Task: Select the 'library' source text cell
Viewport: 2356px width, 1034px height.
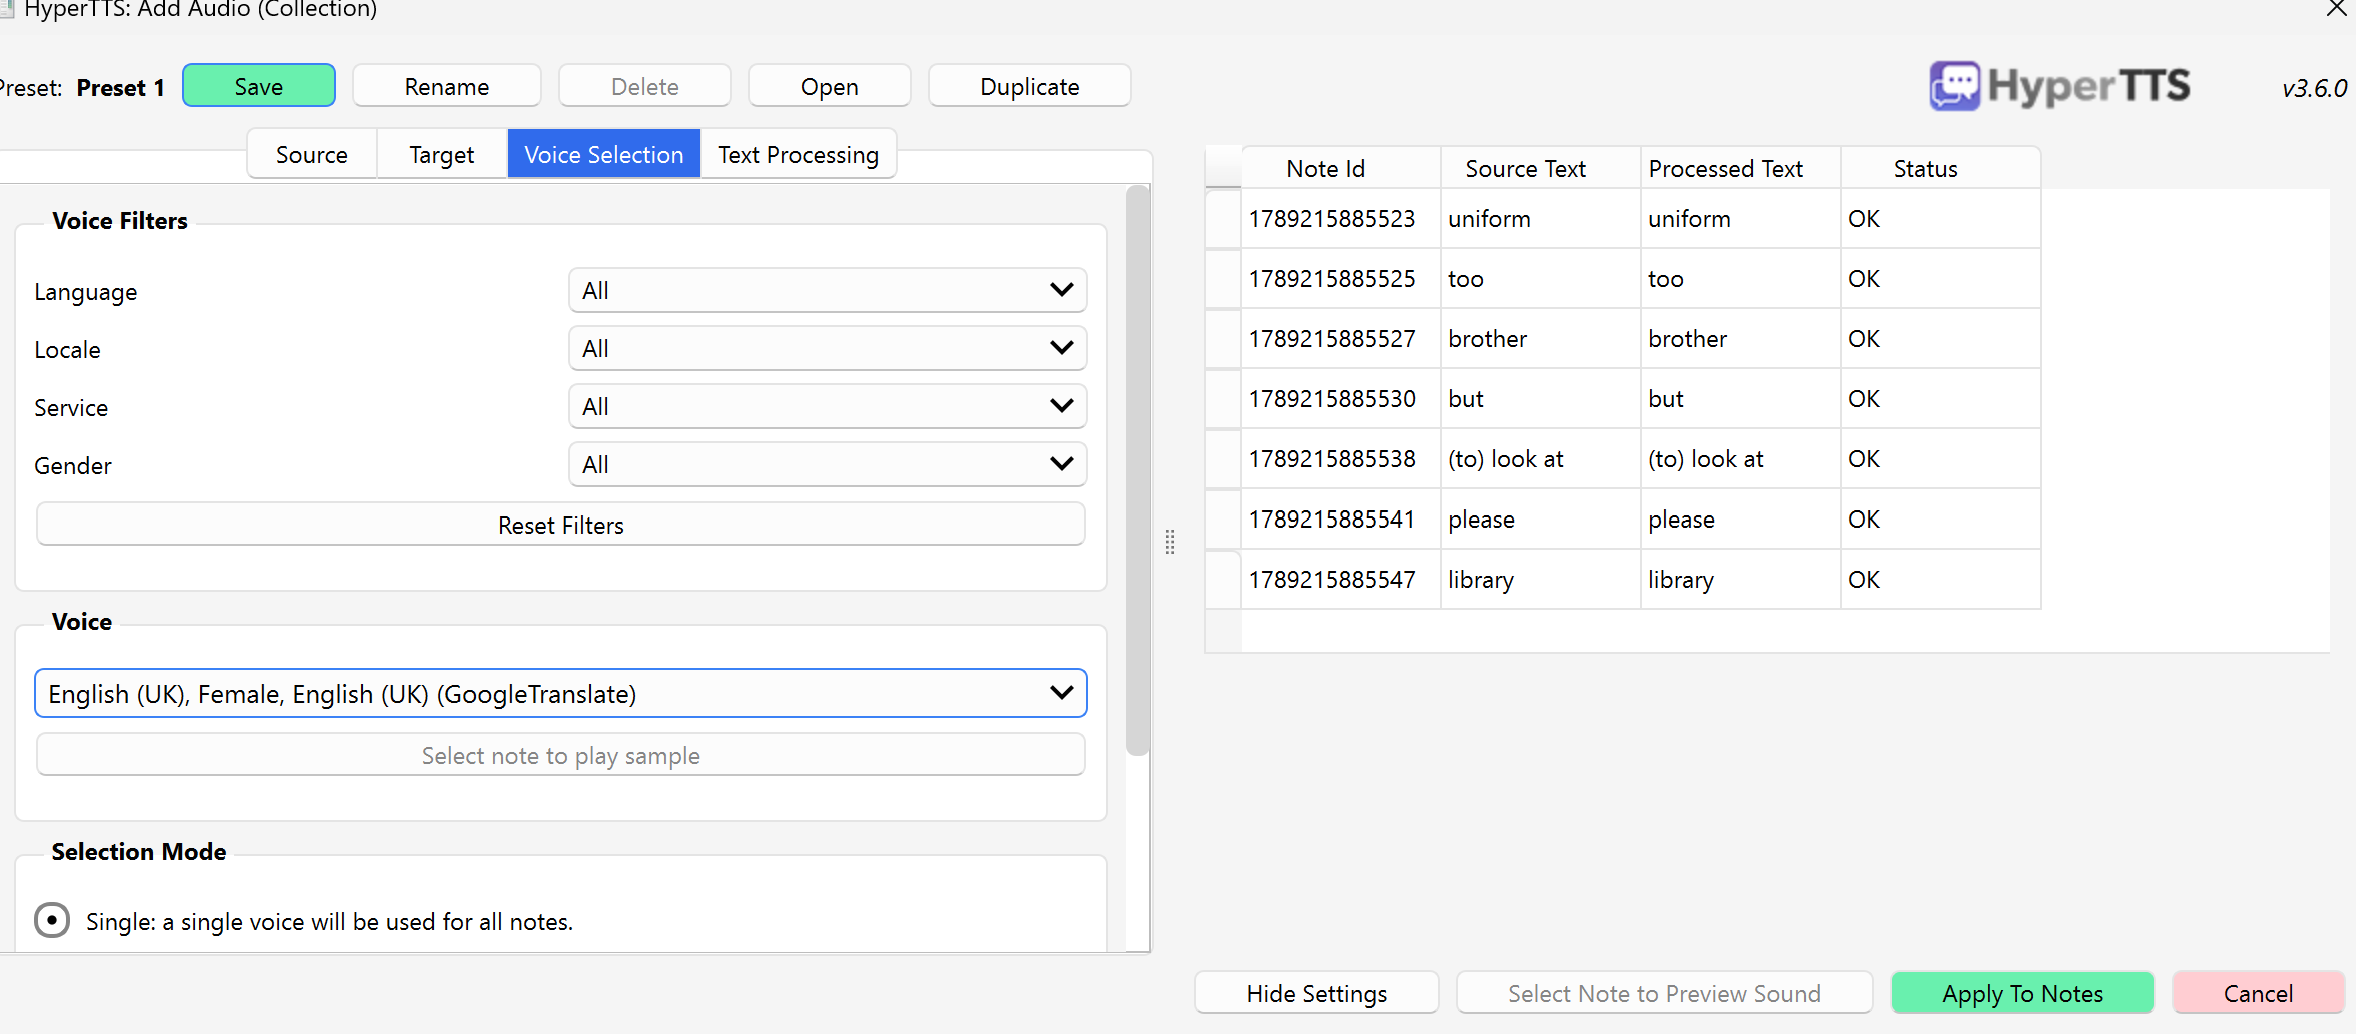Action: click(1541, 579)
